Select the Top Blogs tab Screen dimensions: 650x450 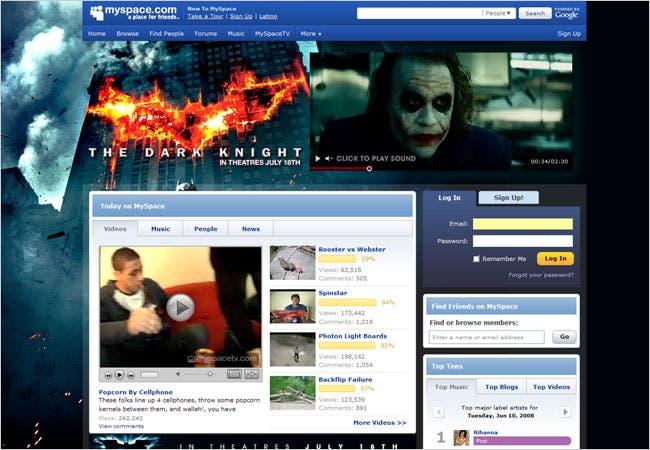tap(502, 387)
